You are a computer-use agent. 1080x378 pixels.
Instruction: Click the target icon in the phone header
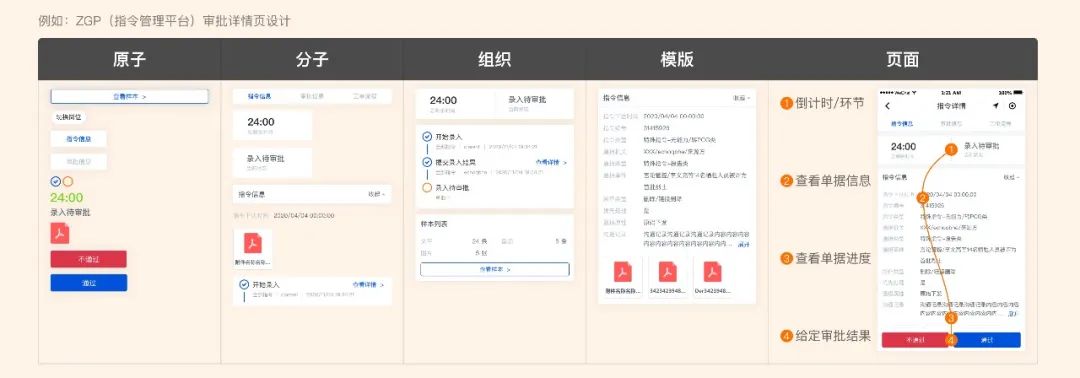(1012, 106)
